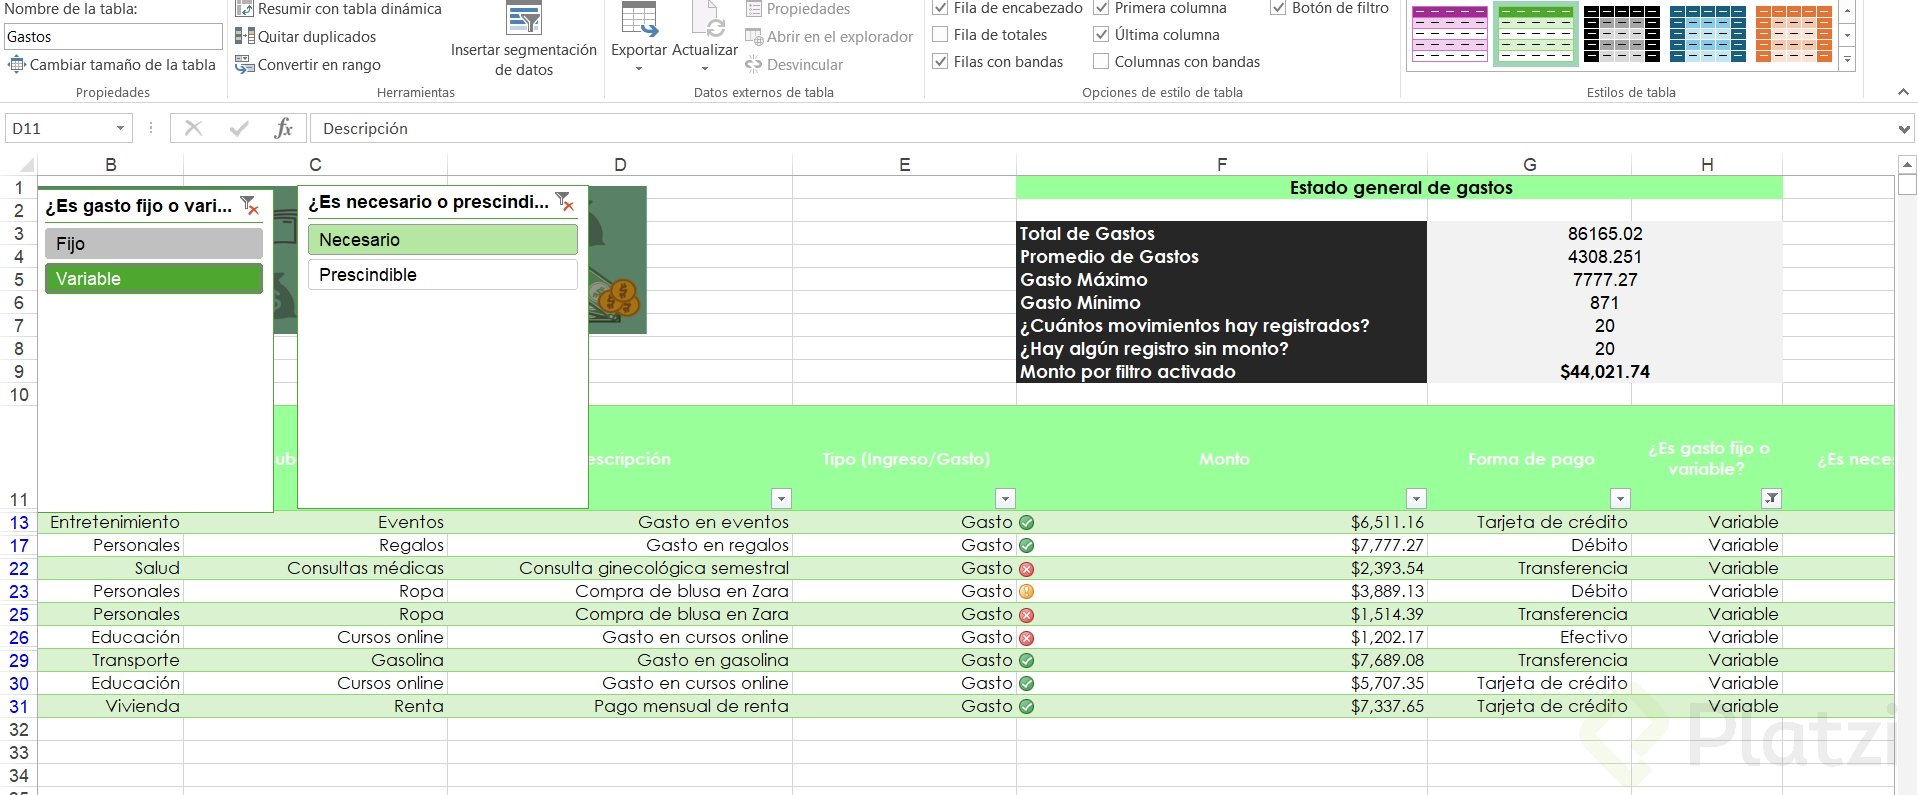Click the Actualizar refresh icon
The image size is (1918, 795).
coord(706,20)
